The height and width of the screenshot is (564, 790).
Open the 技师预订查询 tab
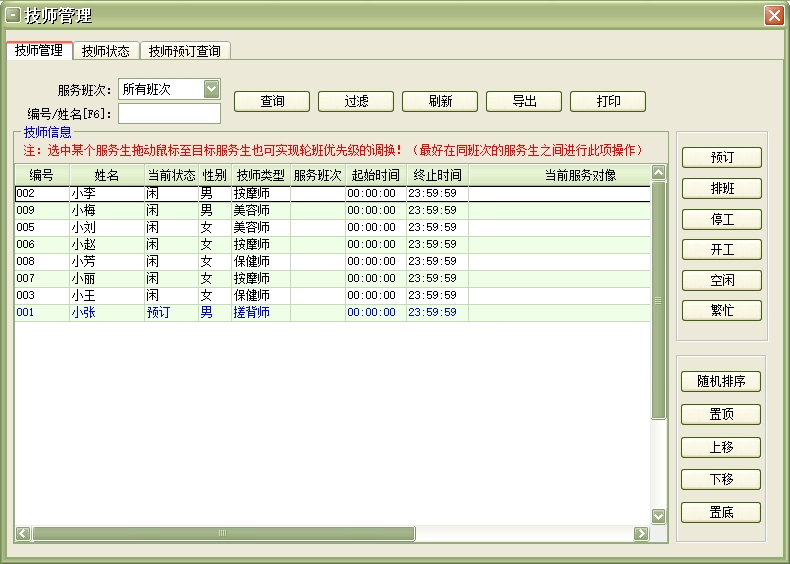tap(185, 51)
